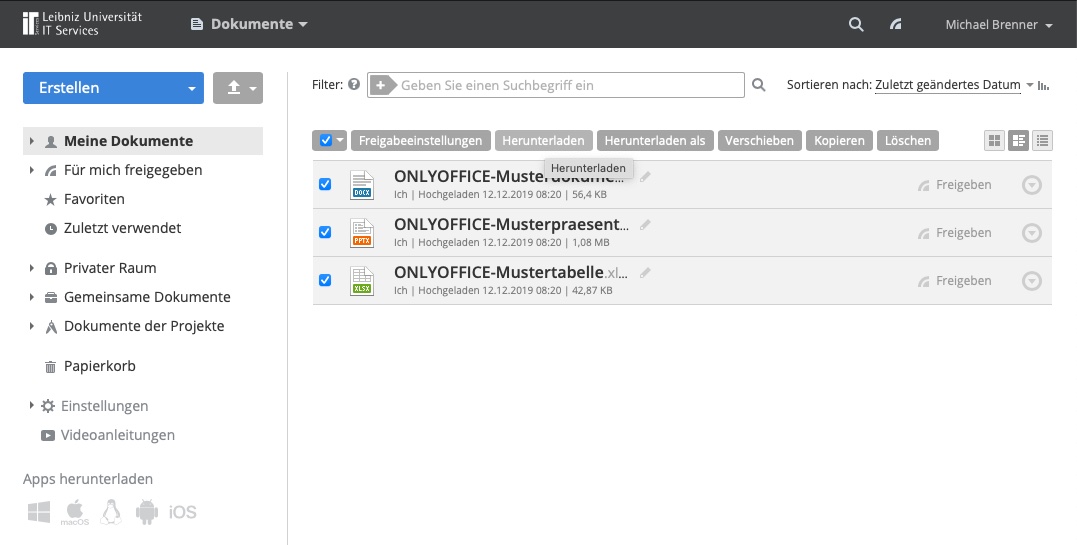
Task: Open the XLSX file icon of Mustertabelle
Action: [x=362, y=281]
